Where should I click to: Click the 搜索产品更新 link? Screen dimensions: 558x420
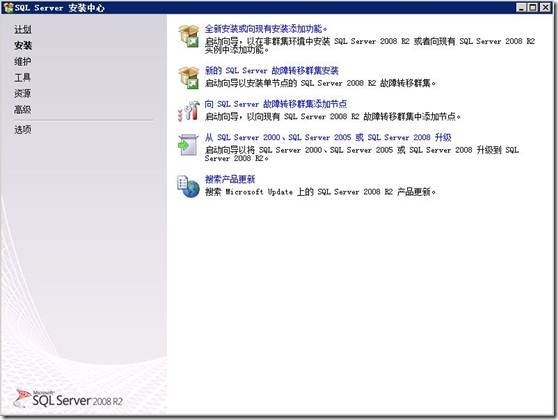[230, 179]
